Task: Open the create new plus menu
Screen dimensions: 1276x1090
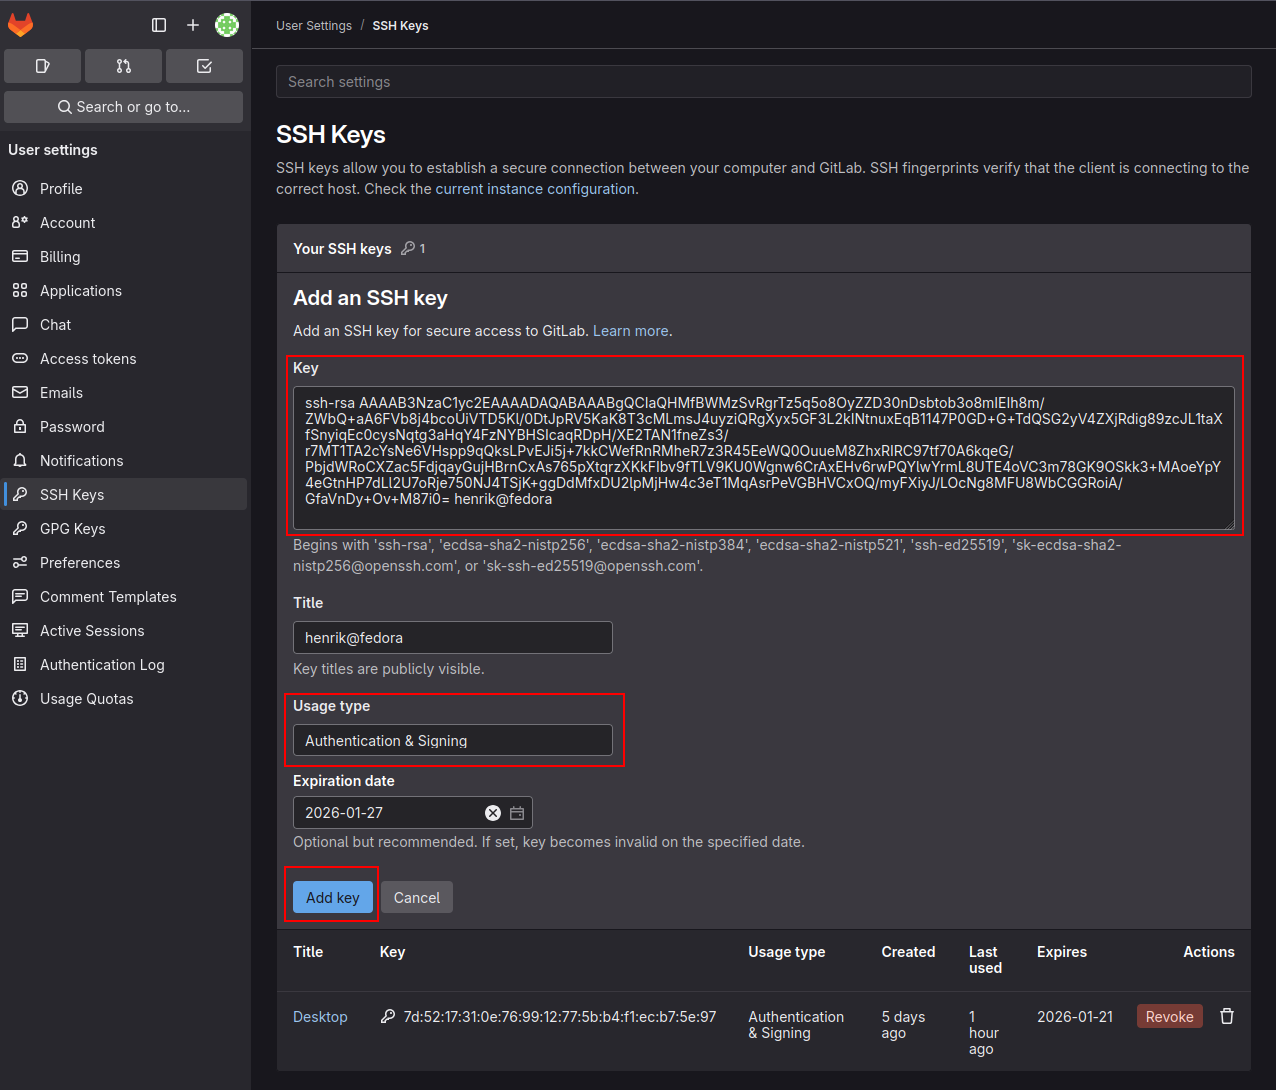Action: coord(193,25)
